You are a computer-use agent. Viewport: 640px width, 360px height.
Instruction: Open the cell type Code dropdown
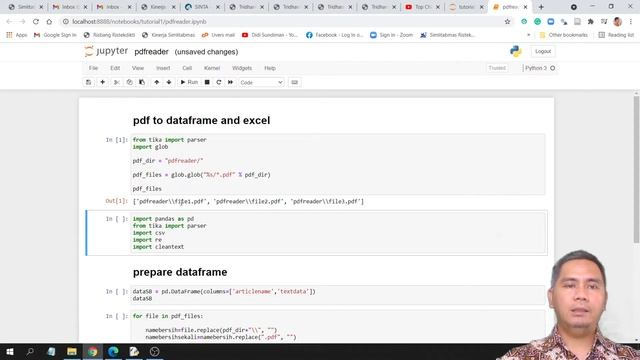[261, 82]
